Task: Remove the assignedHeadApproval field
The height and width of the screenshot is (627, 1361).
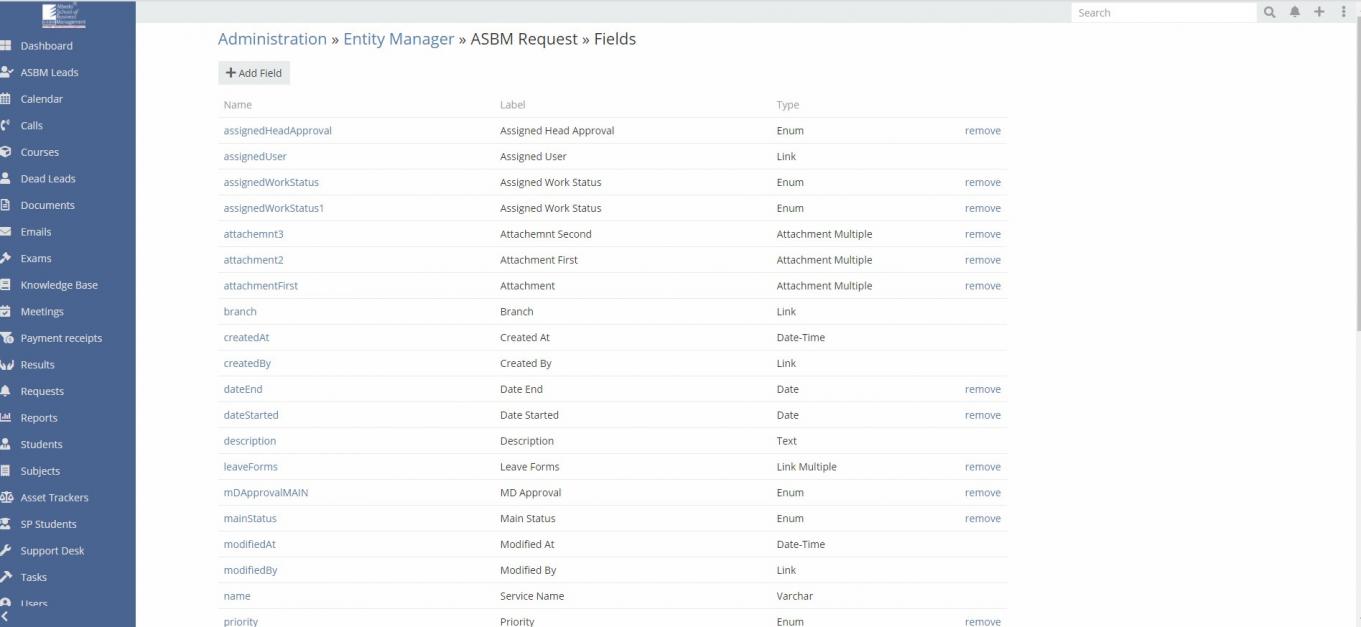Action: (982, 131)
